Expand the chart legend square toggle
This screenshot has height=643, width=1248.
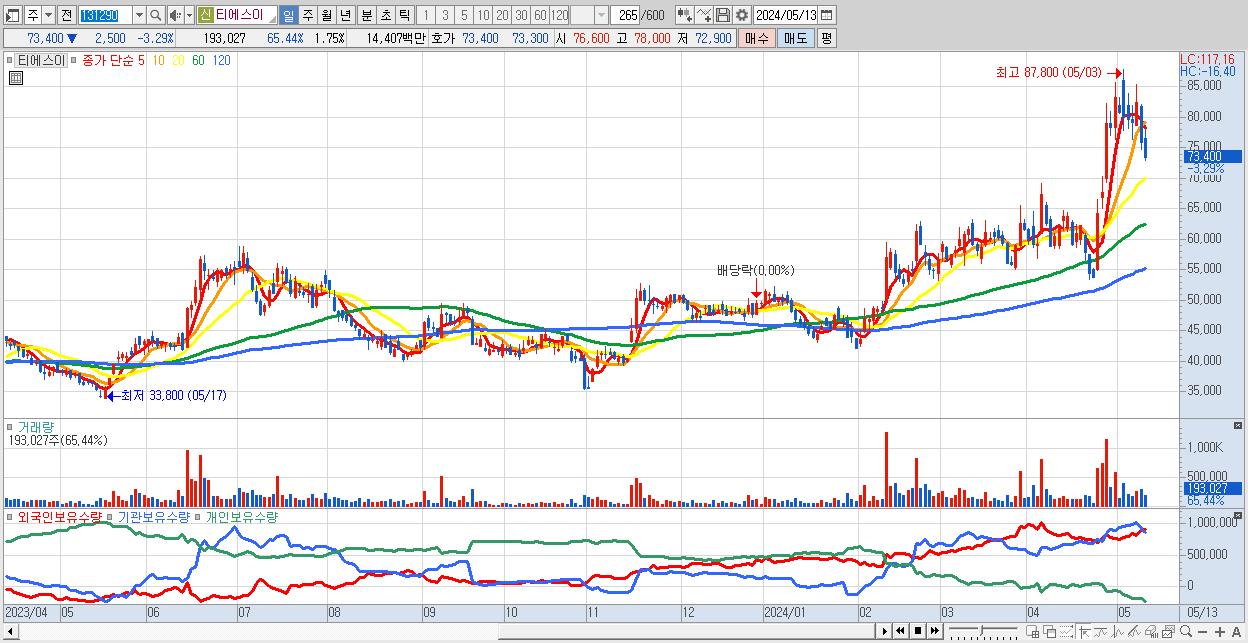click(9, 61)
